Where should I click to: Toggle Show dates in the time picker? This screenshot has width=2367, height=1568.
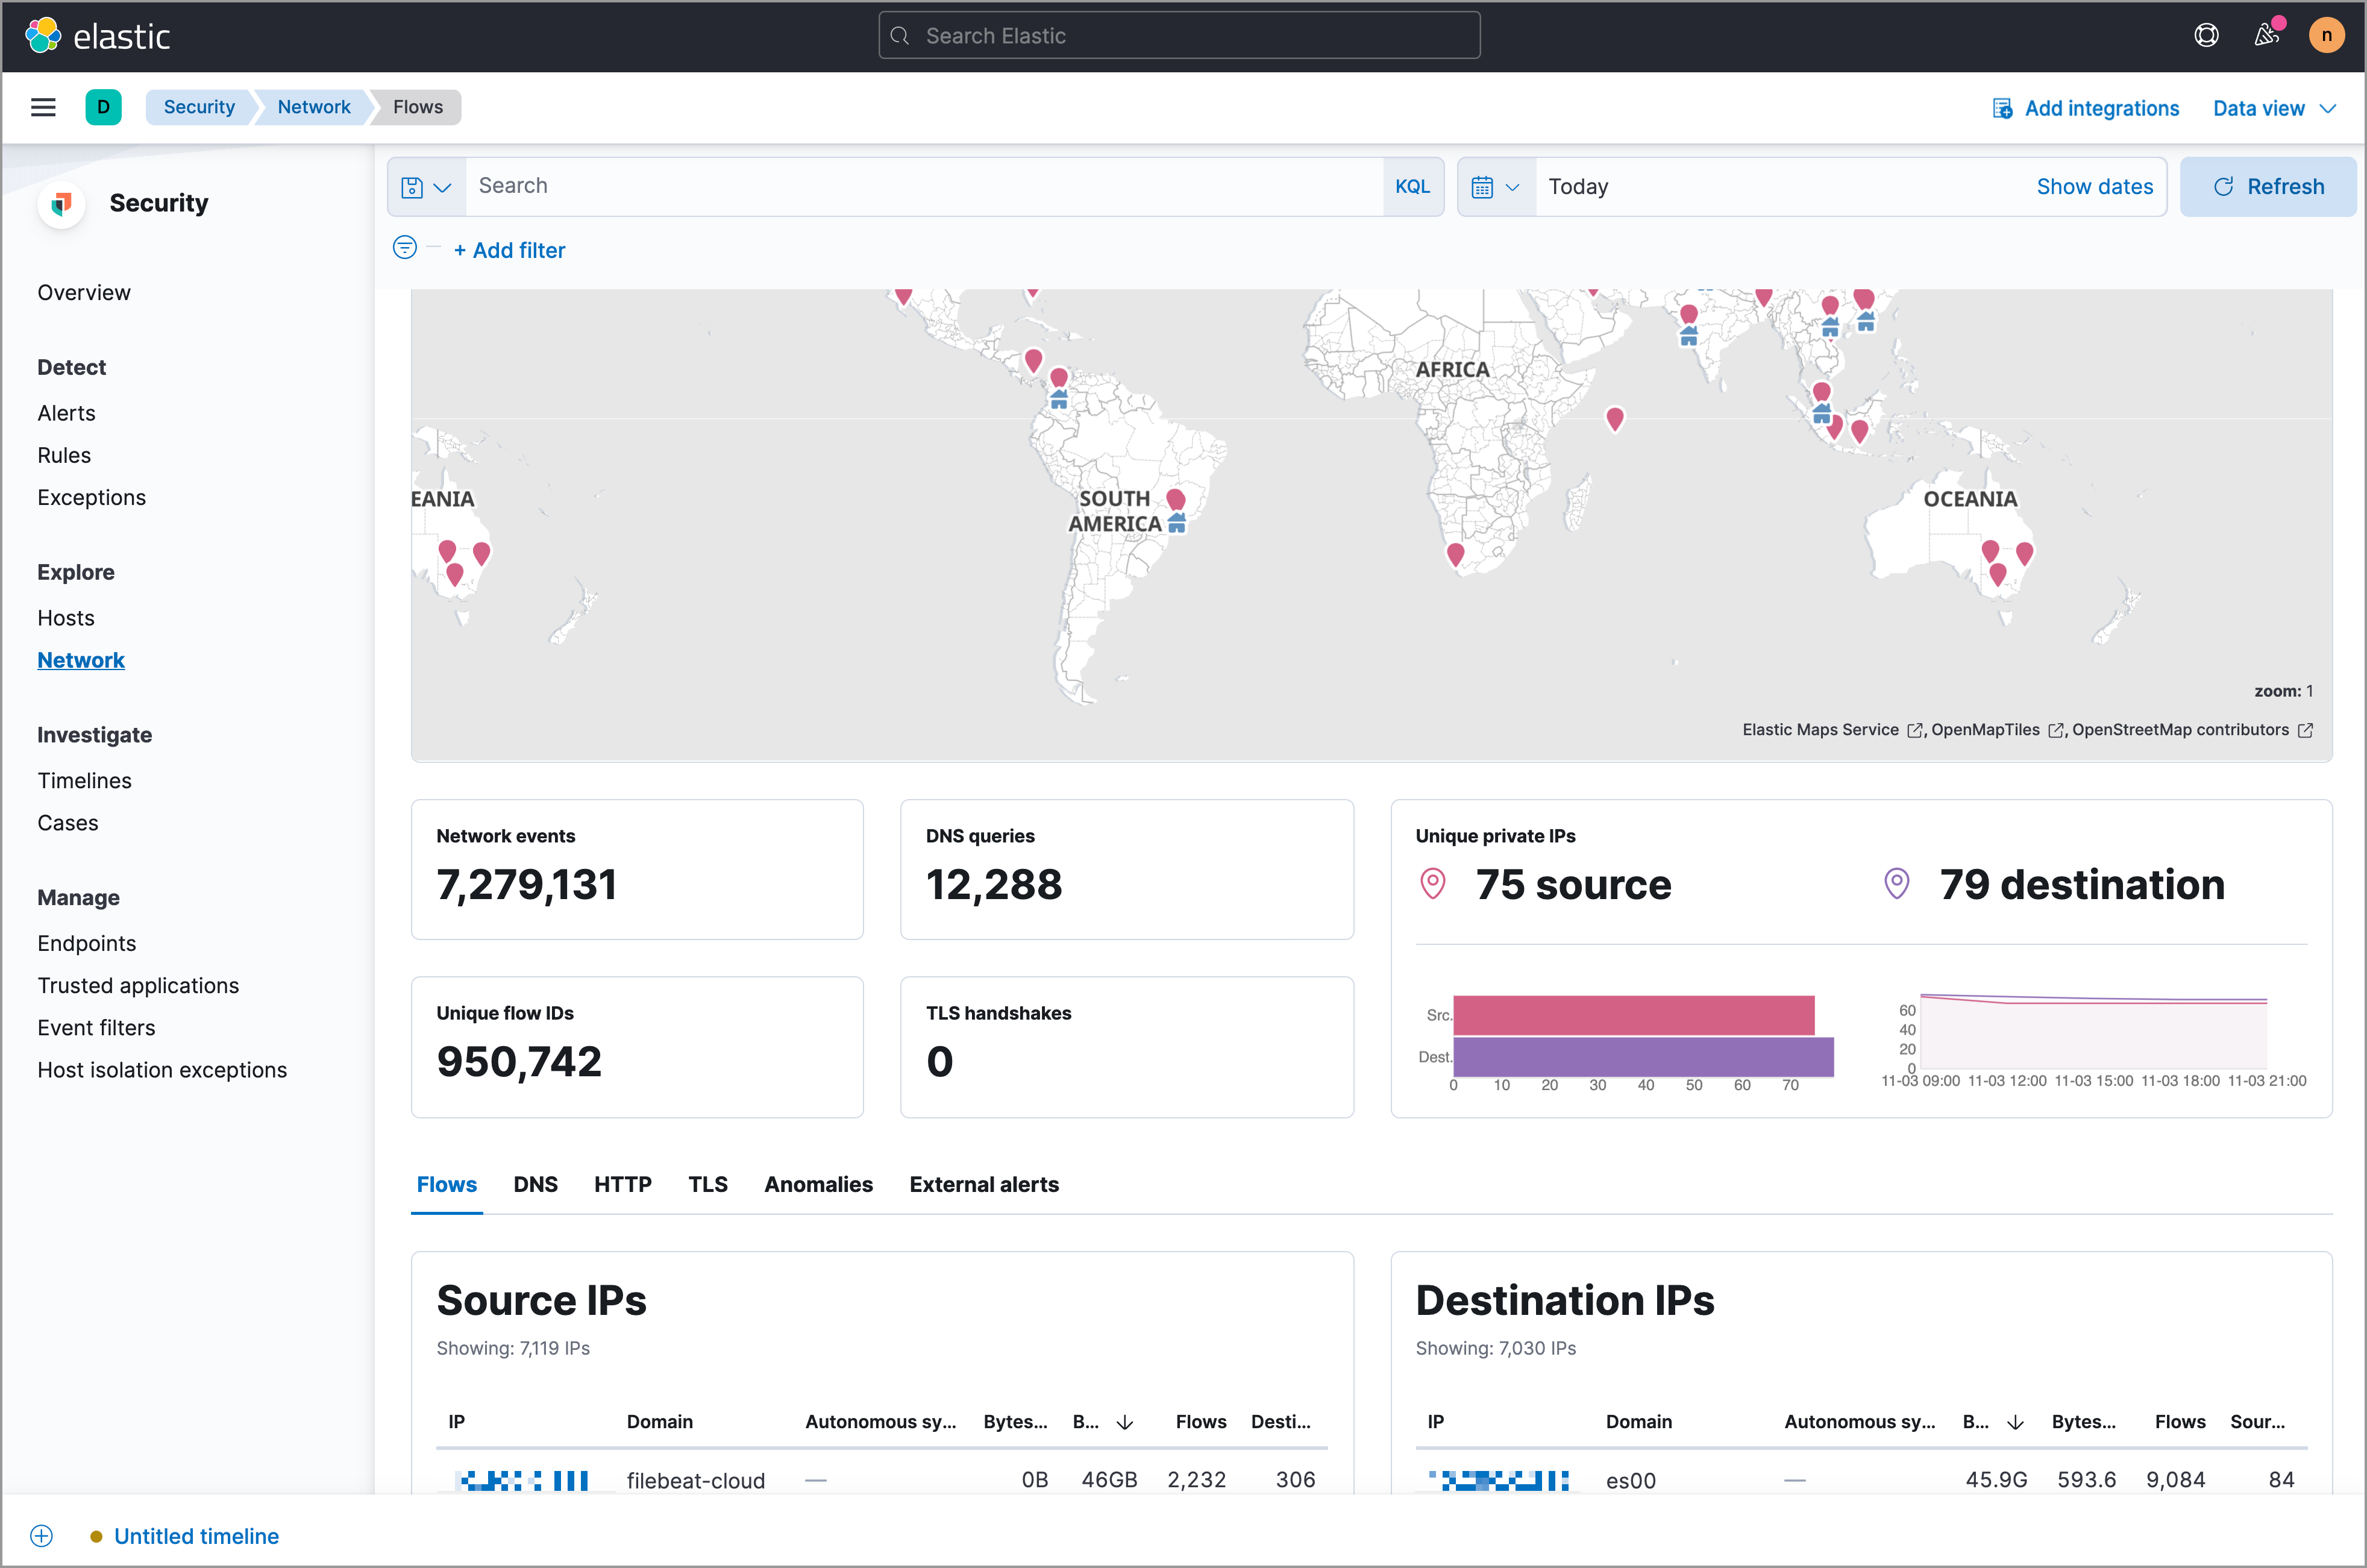tap(2095, 186)
